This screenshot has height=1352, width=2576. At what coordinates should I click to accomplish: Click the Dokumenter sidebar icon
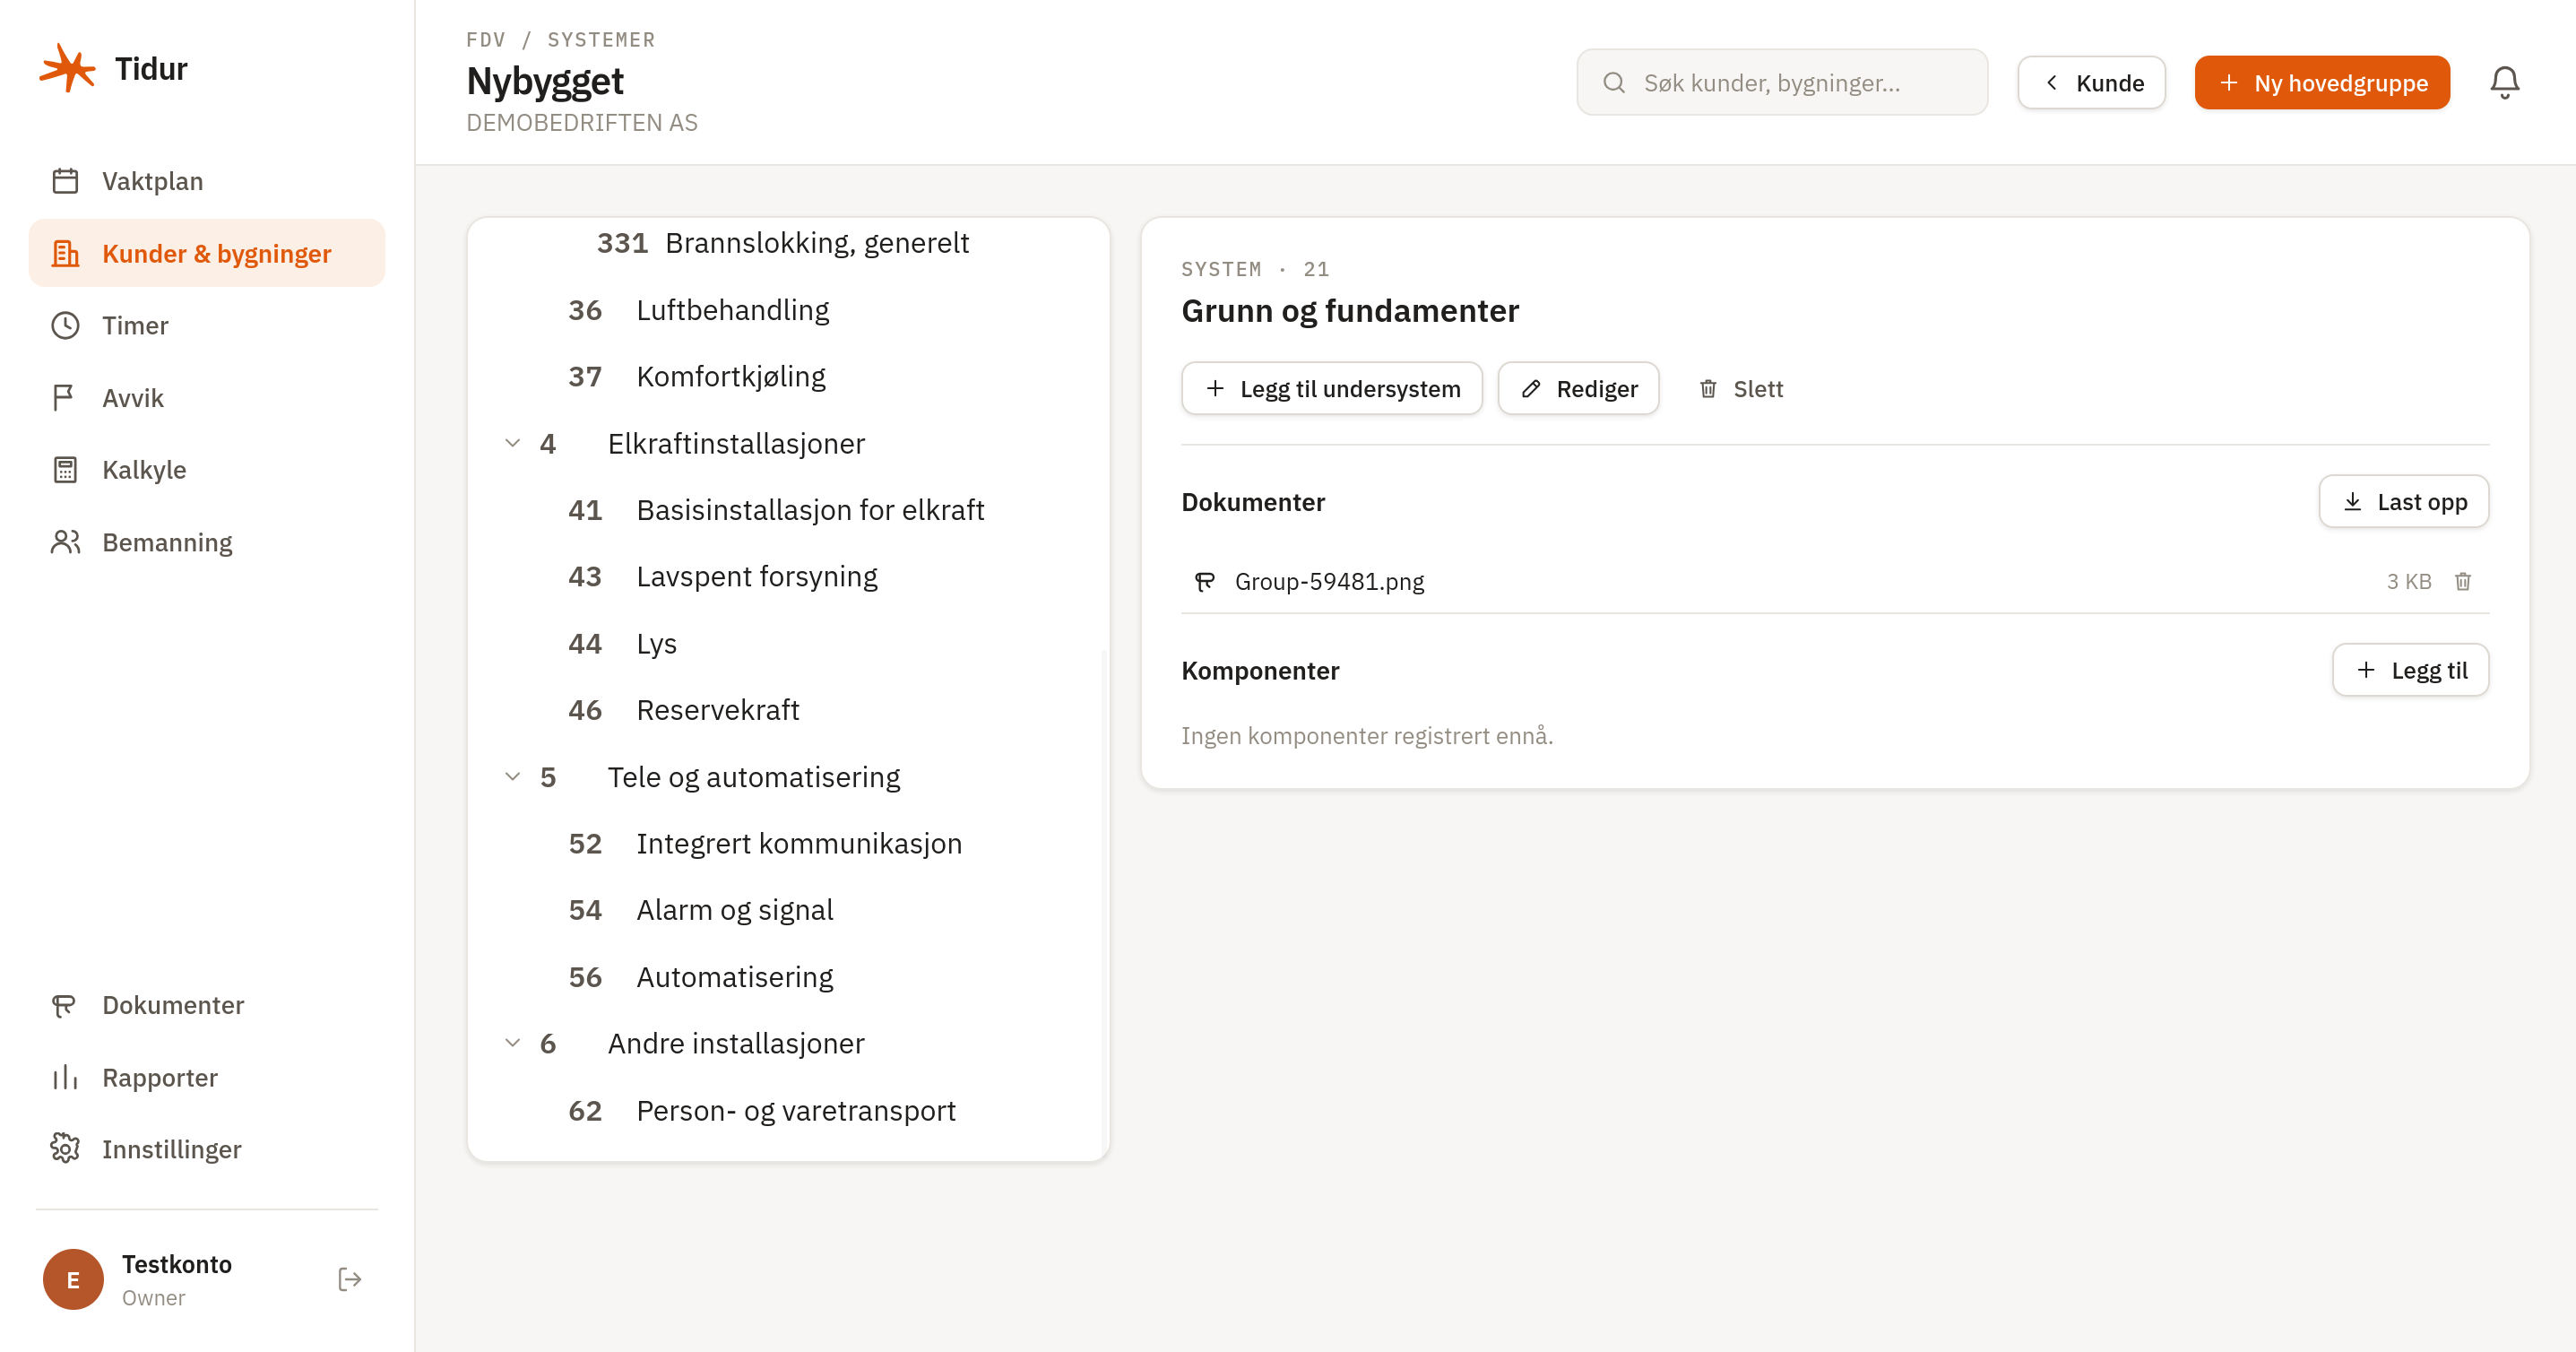(x=65, y=1005)
